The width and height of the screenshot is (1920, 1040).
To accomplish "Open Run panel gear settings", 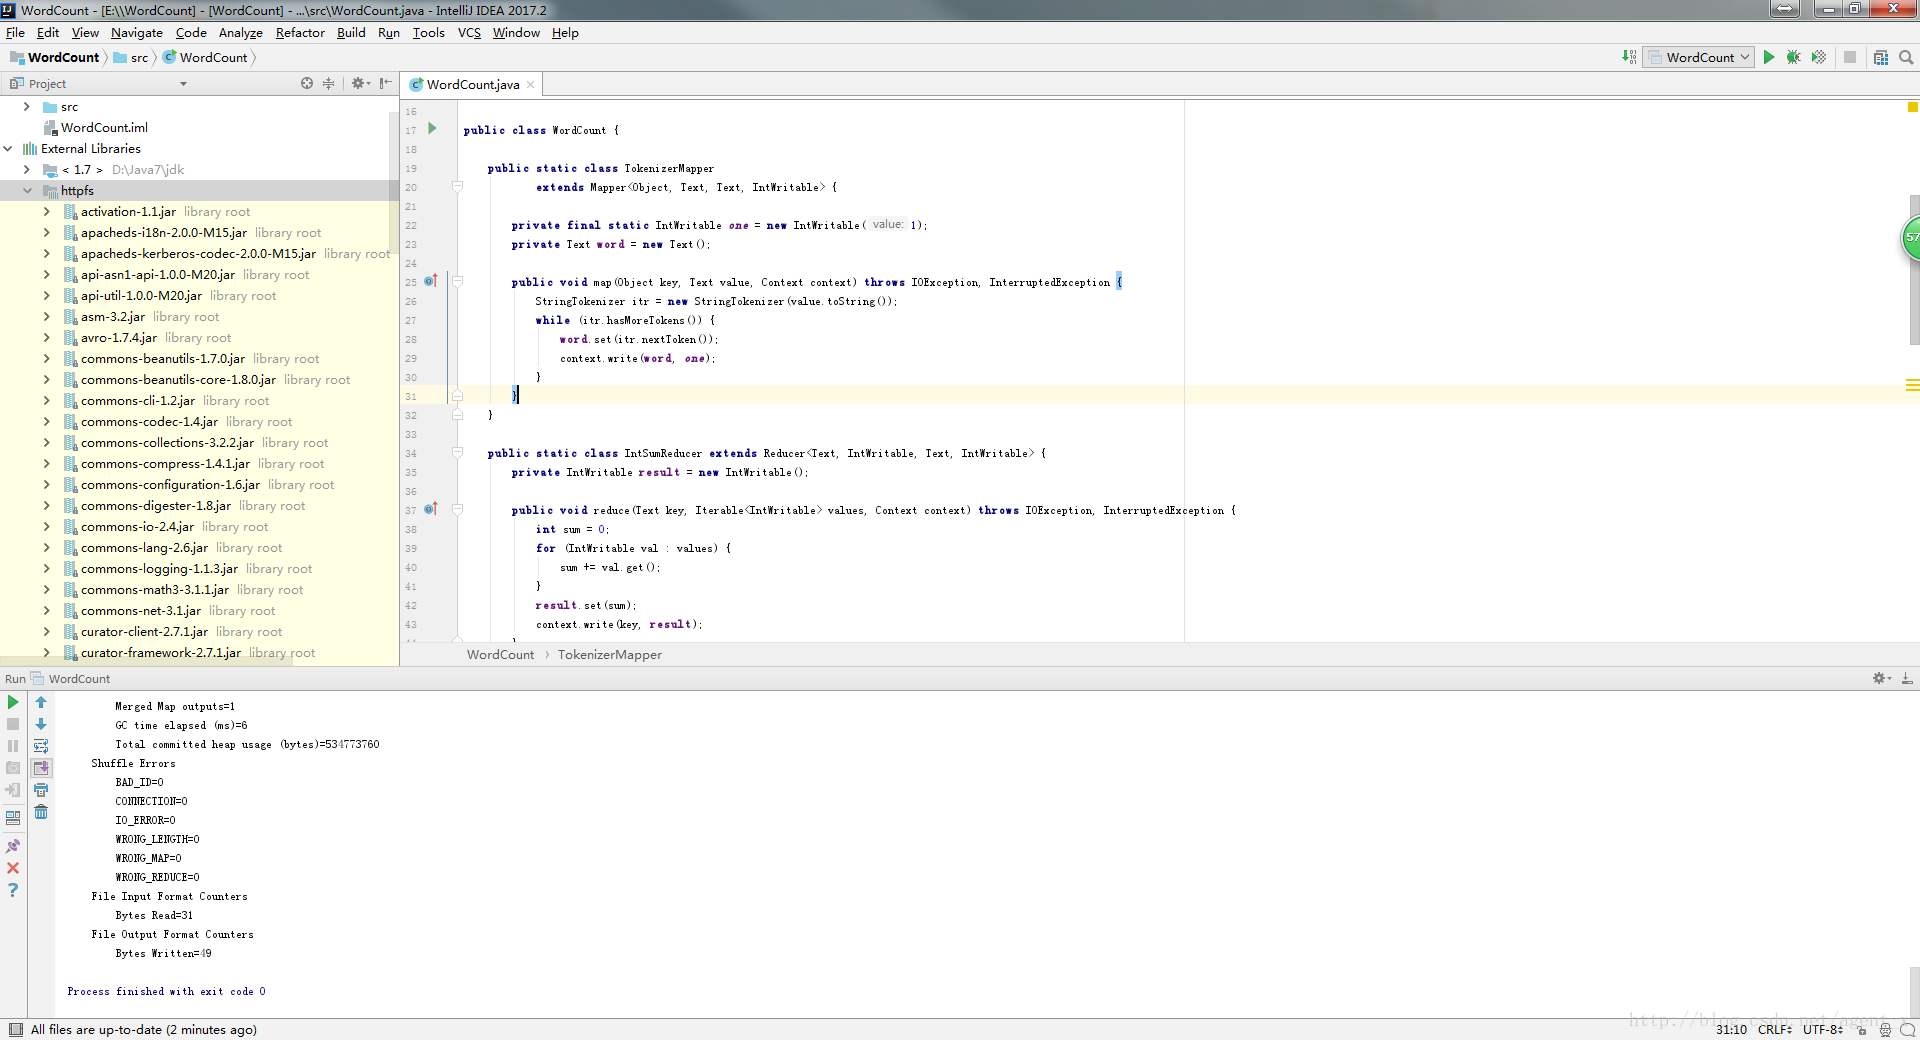I will (1881, 678).
